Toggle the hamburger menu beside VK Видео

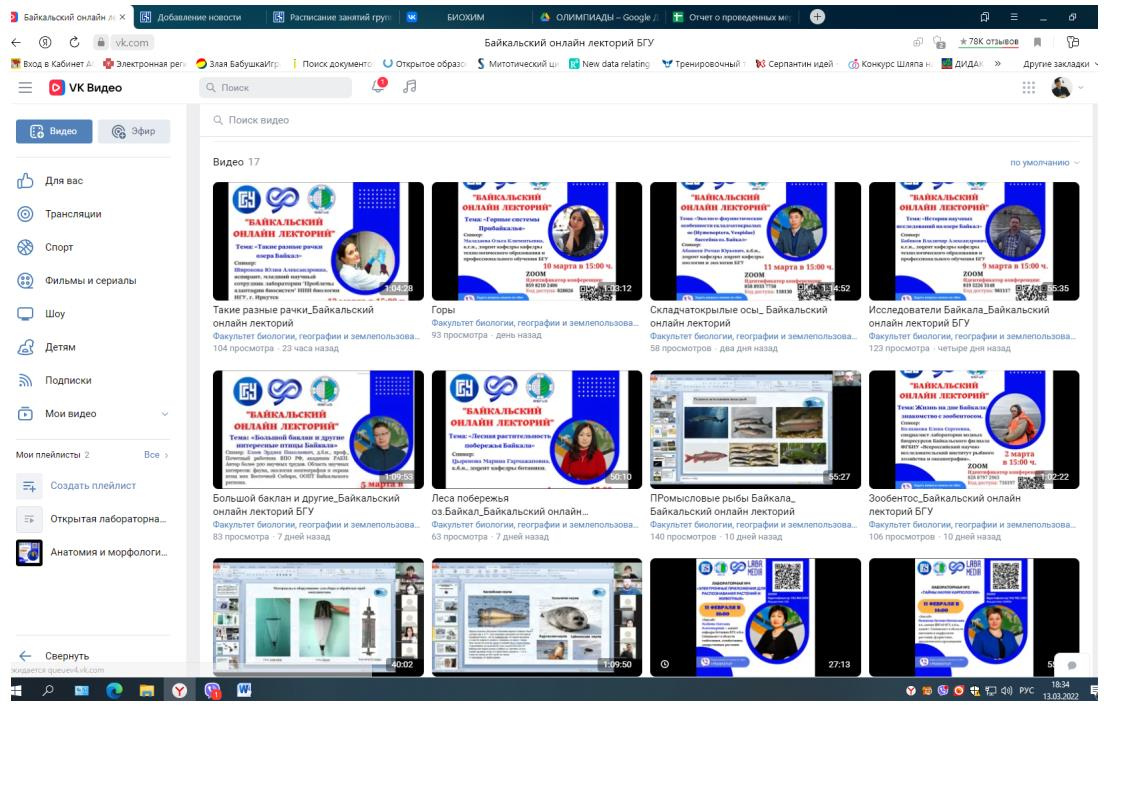[x=25, y=88]
